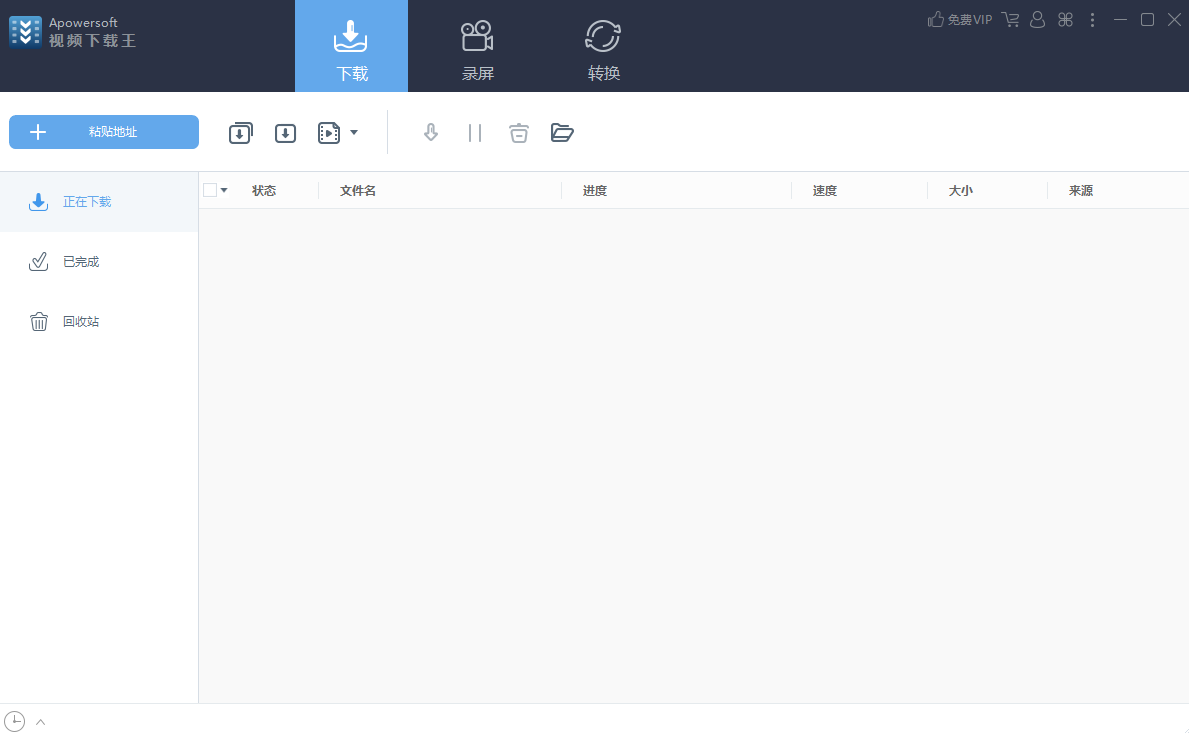This screenshot has width=1189, height=733.
Task: Click the start download arrow icon
Action: pyautogui.click(x=431, y=133)
